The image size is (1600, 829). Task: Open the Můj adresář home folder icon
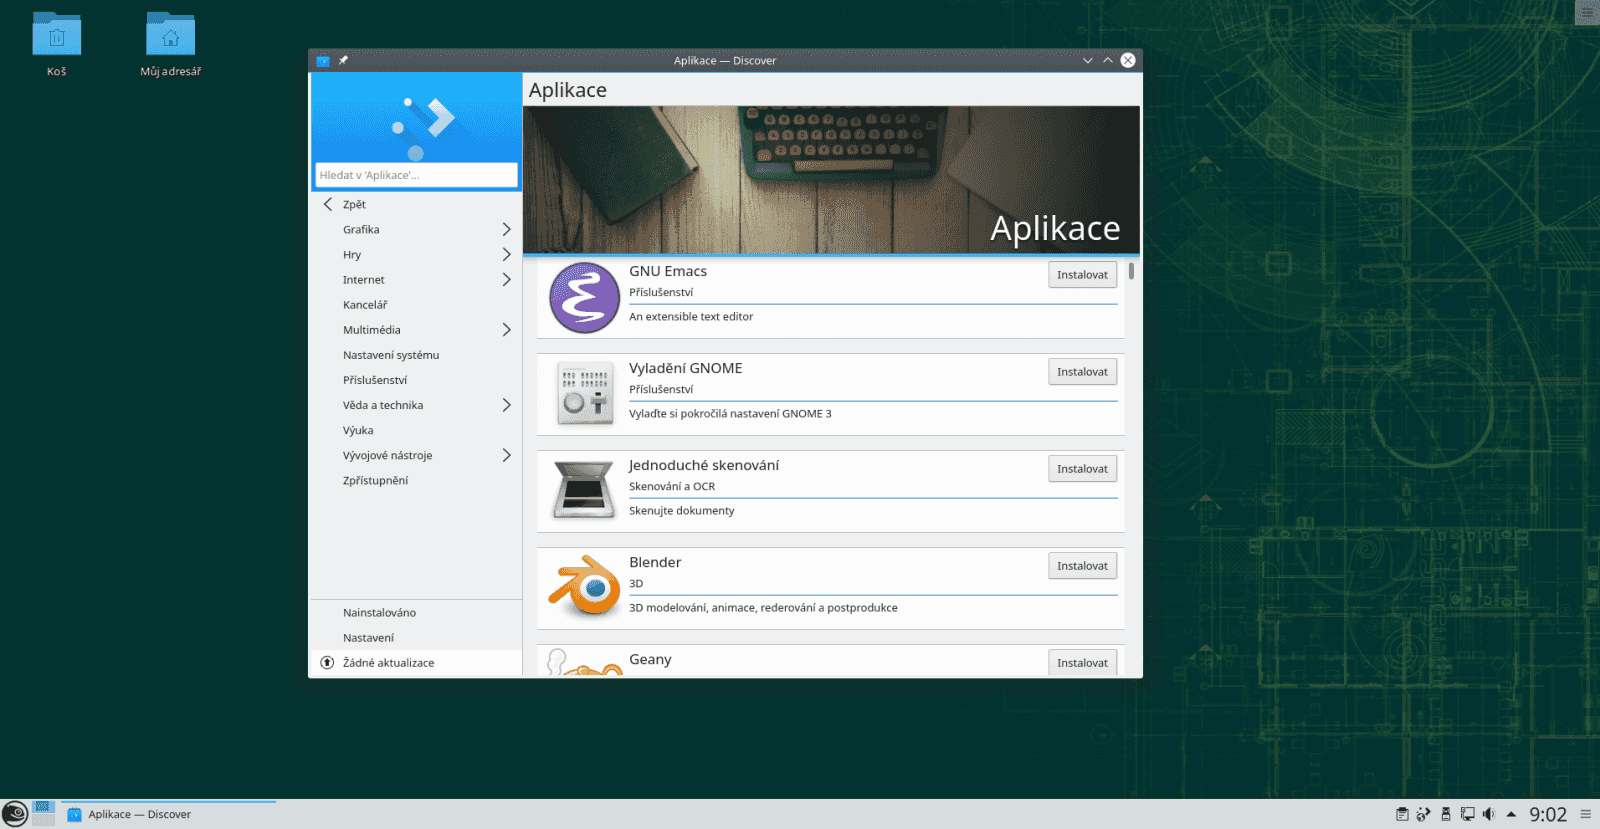point(171,36)
